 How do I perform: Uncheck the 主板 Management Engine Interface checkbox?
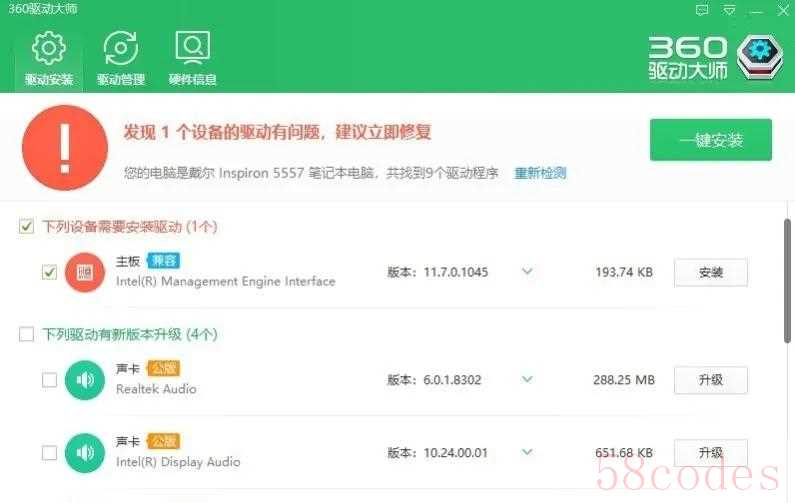click(49, 273)
